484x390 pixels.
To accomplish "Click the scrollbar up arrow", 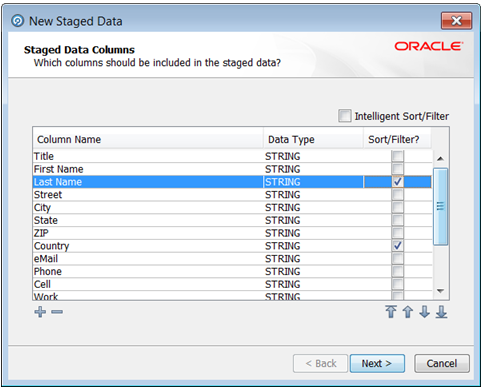I will [440, 159].
